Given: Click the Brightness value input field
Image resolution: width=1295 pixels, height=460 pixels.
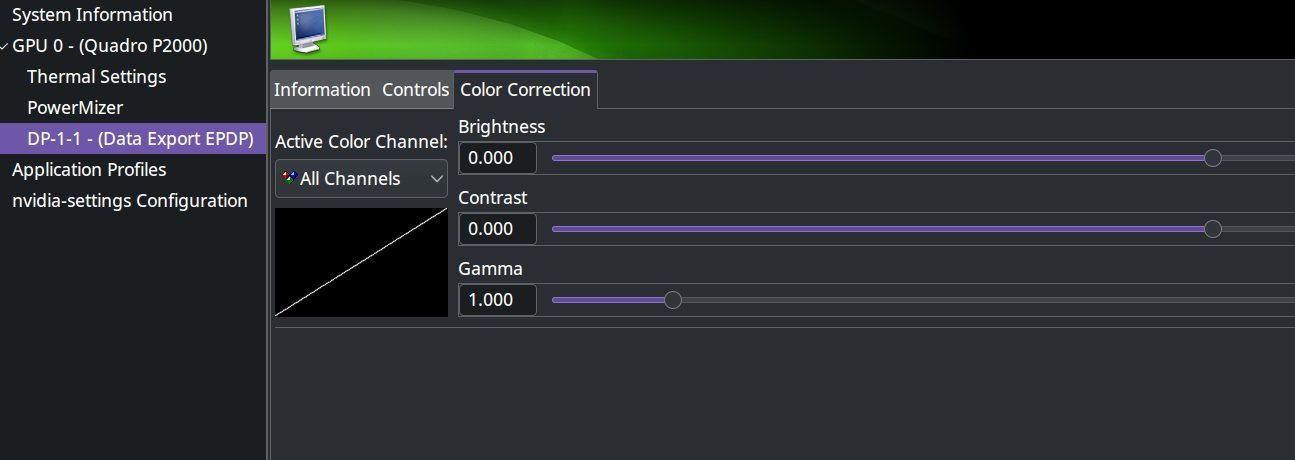Looking at the screenshot, I should point(498,158).
